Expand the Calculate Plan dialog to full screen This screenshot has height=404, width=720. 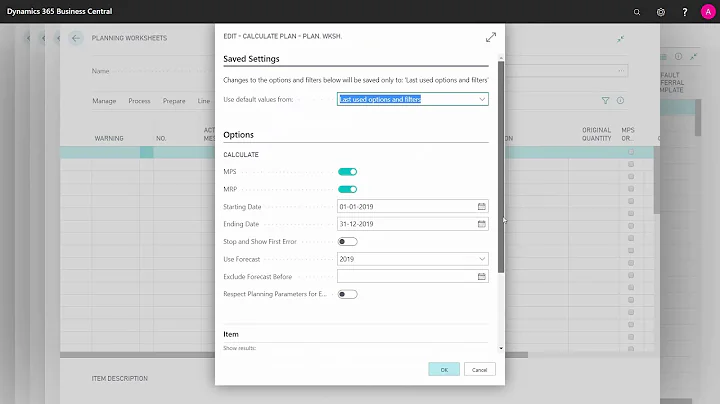pyautogui.click(x=491, y=37)
